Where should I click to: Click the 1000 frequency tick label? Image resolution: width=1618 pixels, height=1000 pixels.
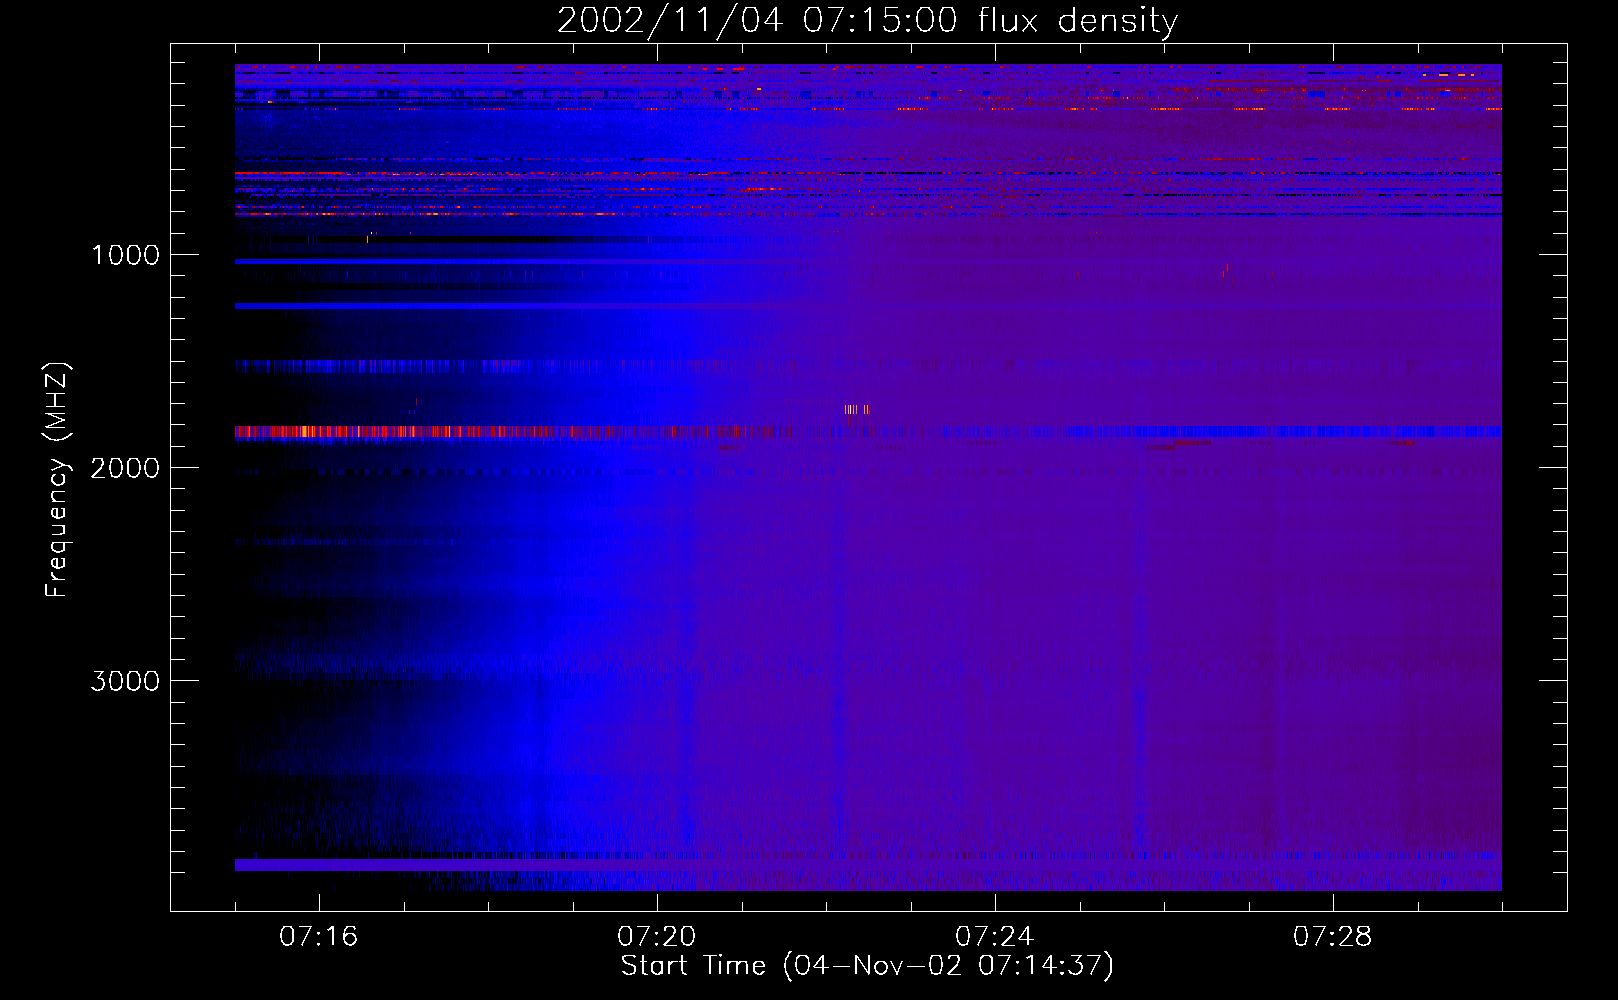pos(125,255)
